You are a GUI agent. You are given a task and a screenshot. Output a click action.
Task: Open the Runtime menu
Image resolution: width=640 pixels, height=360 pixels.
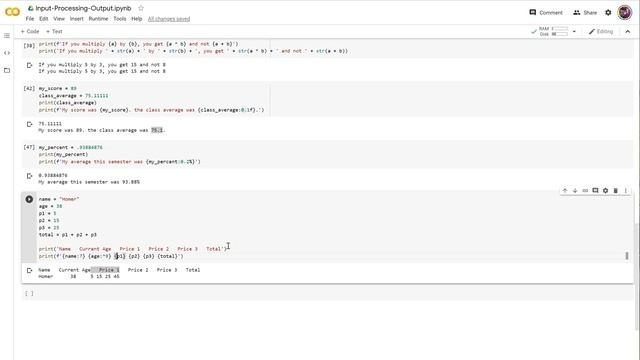[x=98, y=19]
